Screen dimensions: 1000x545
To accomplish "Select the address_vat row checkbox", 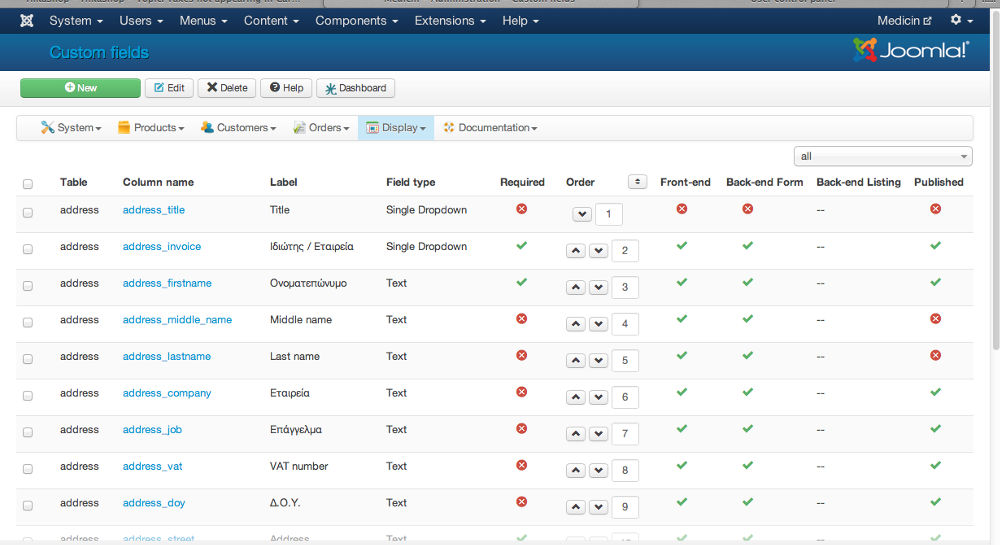I will (28, 468).
